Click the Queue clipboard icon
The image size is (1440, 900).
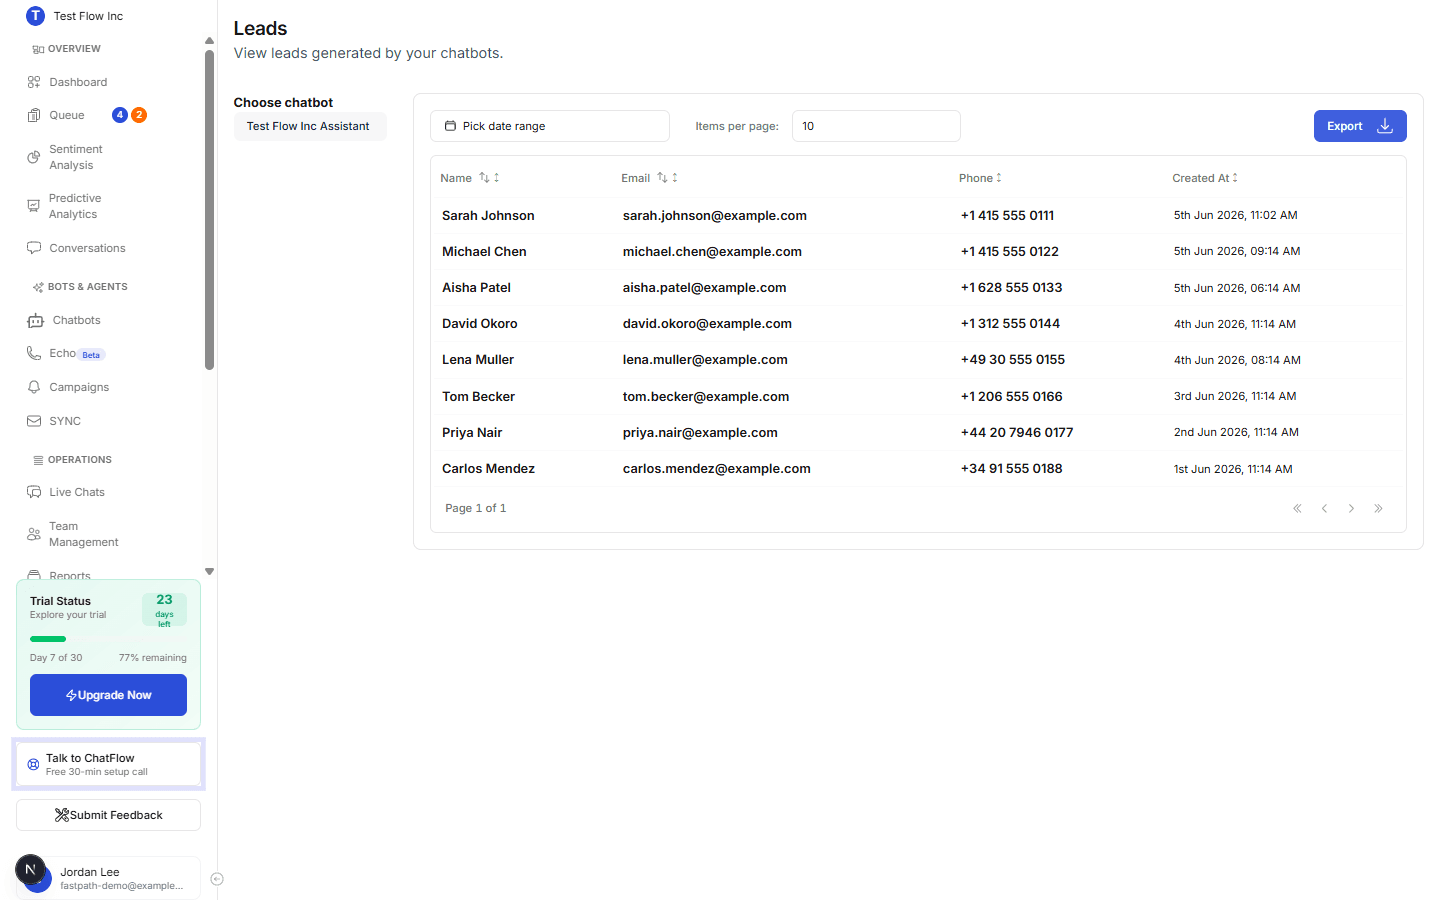[34, 115]
